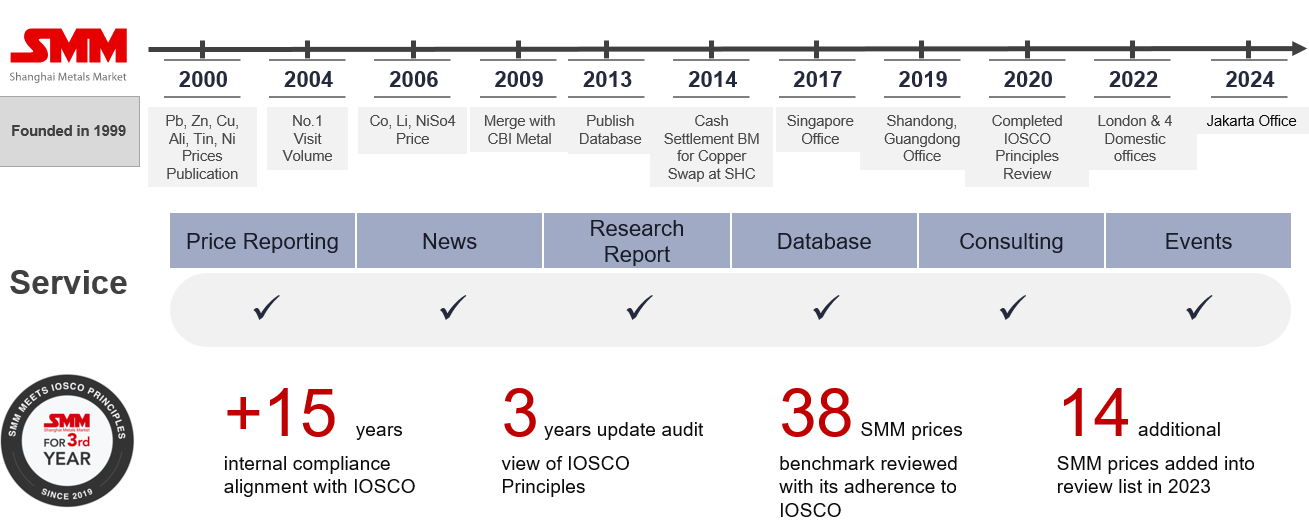Open the Consulting service header
1309x520 pixels.
[x=1011, y=241]
